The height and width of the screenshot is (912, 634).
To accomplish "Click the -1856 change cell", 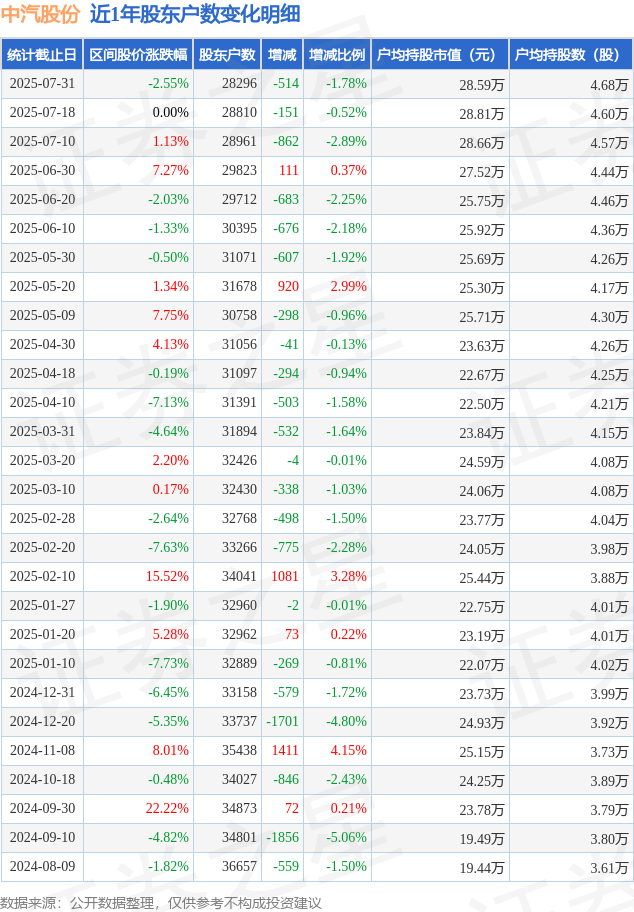I will (x=282, y=838).
